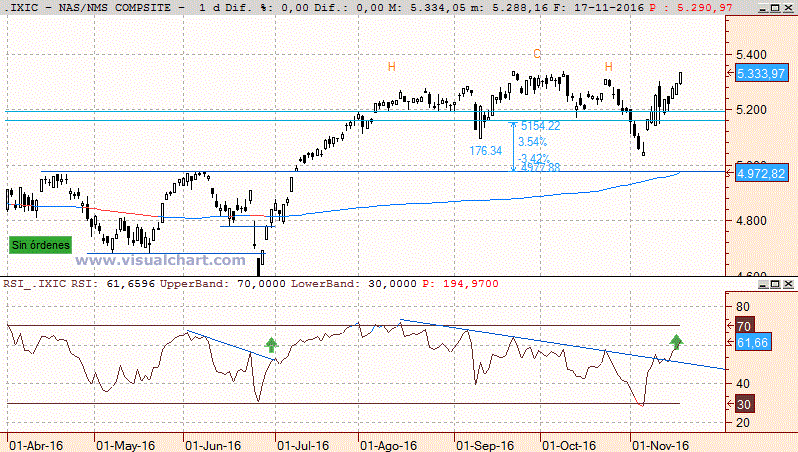Select the orange C label above peak

(x=537, y=53)
